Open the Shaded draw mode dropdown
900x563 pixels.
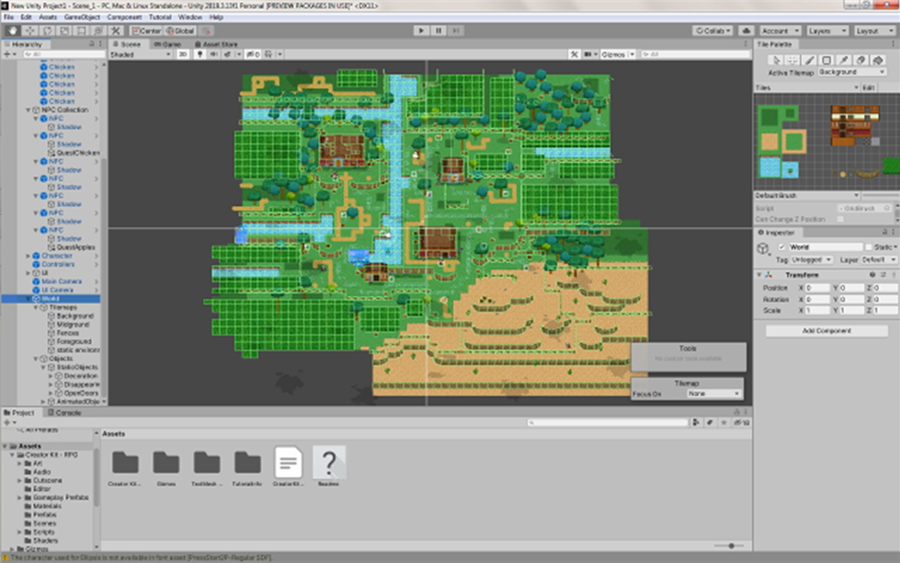coord(141,55)
